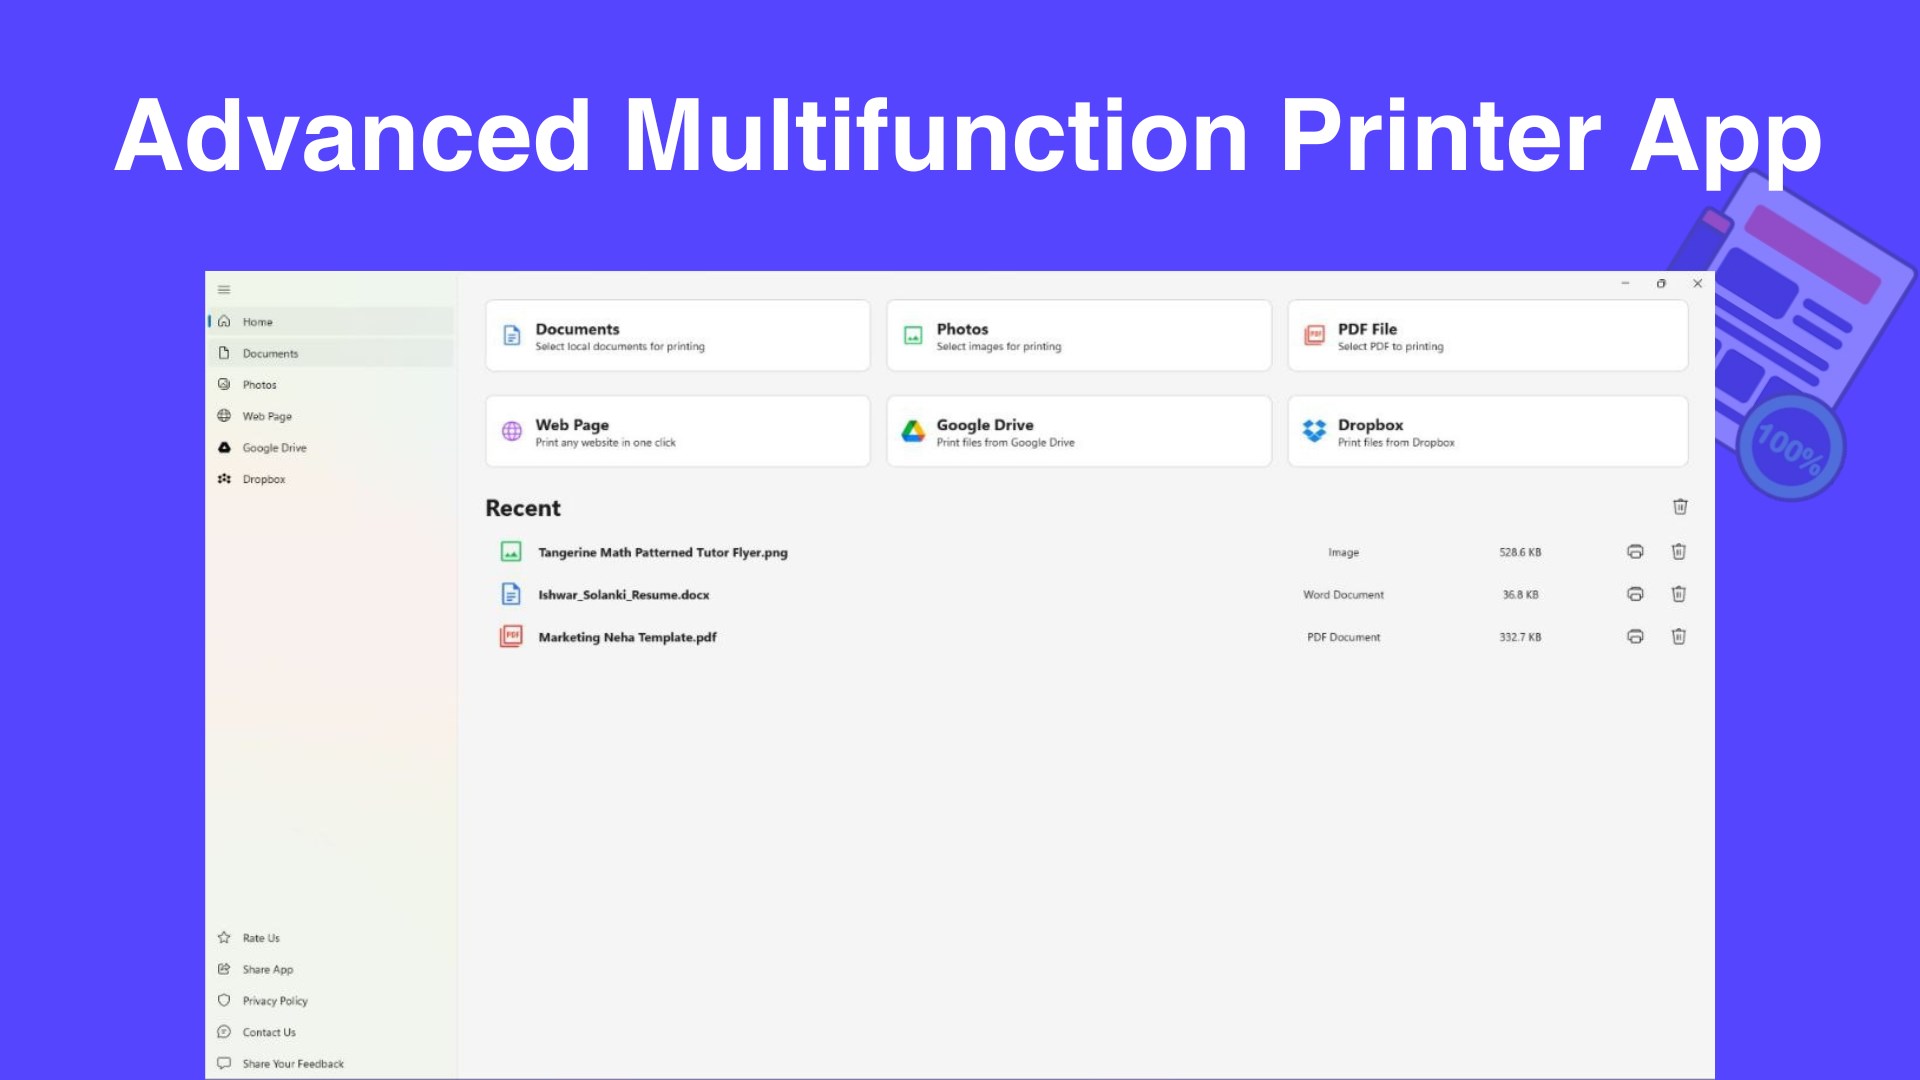
Task: Click the Rate Us star icon
Action: coord(224,937)
